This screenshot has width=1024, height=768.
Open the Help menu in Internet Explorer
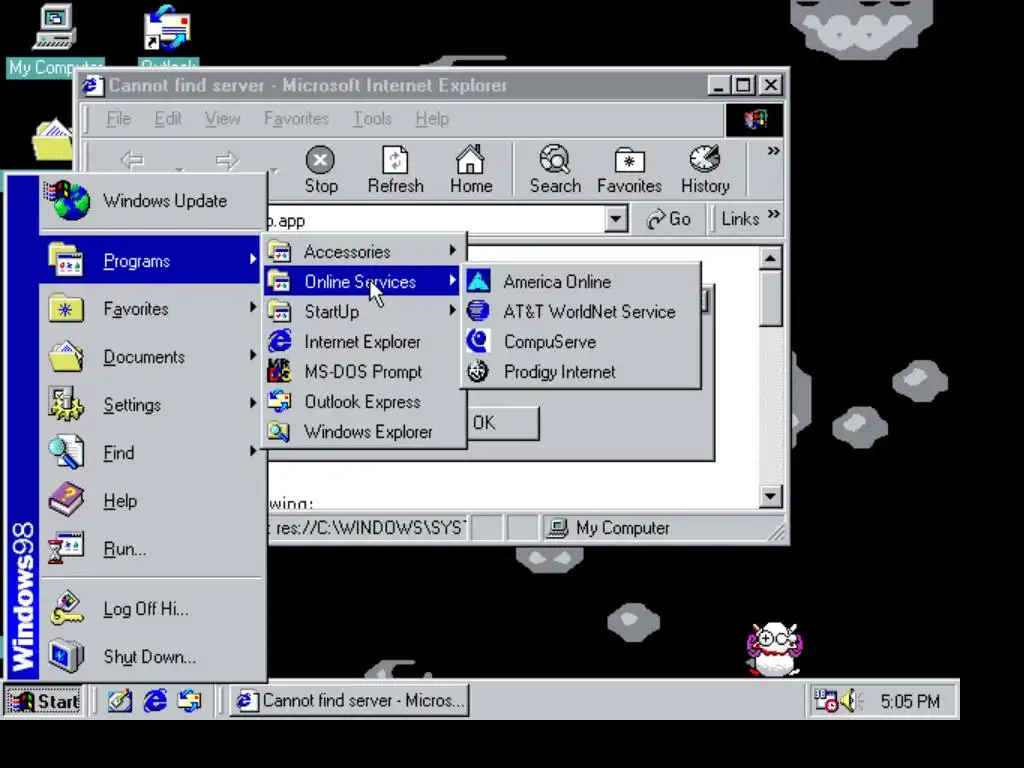[432, 119]
